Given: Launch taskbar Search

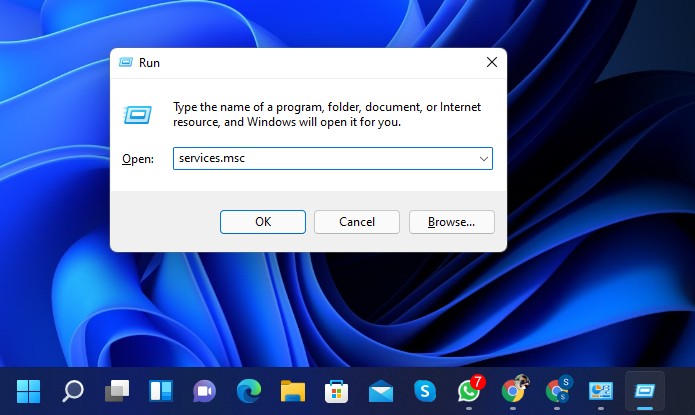Looking at the screenshot, I should click(73, 391).
